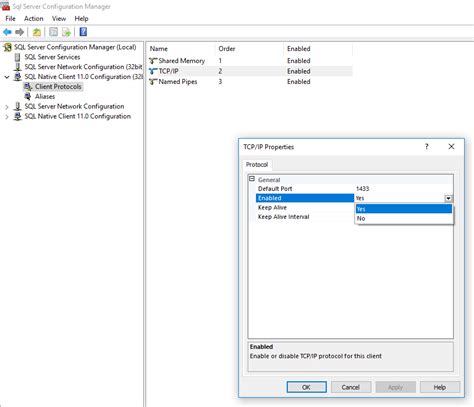
Task: Click the Keep Alive property label
Action: 272,207
